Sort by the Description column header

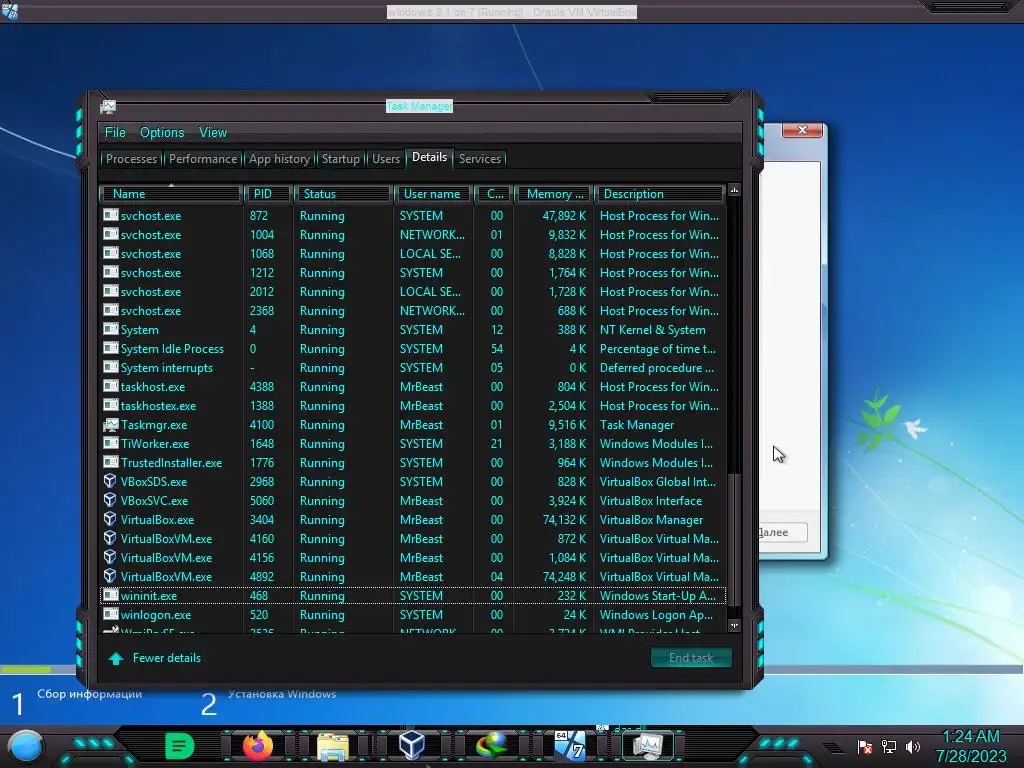(659, 194)
